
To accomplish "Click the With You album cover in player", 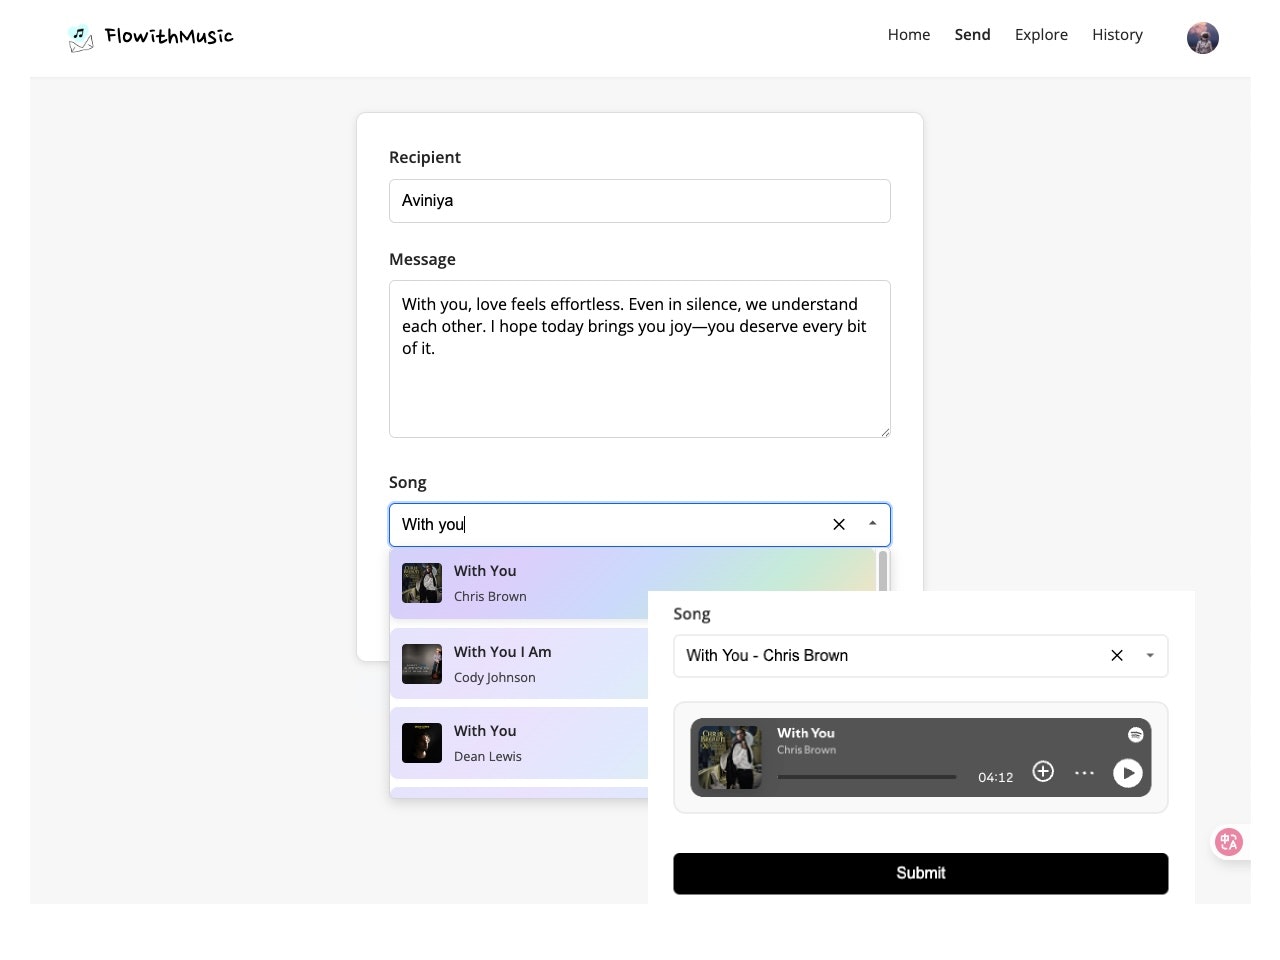I will click(x=729, y=757).
